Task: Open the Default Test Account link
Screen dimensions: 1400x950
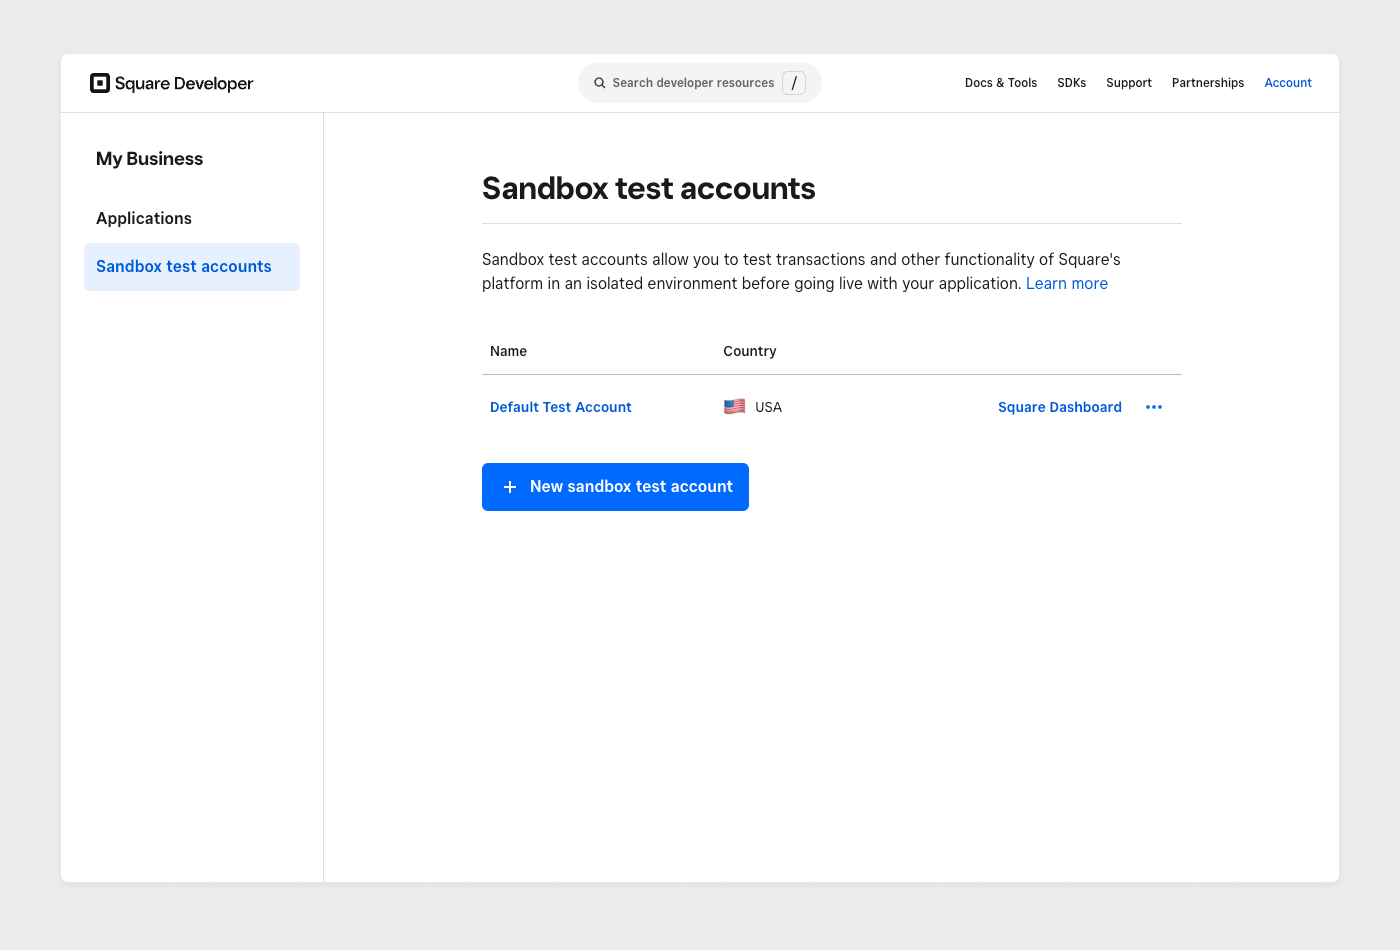Action: pos(561,407)
